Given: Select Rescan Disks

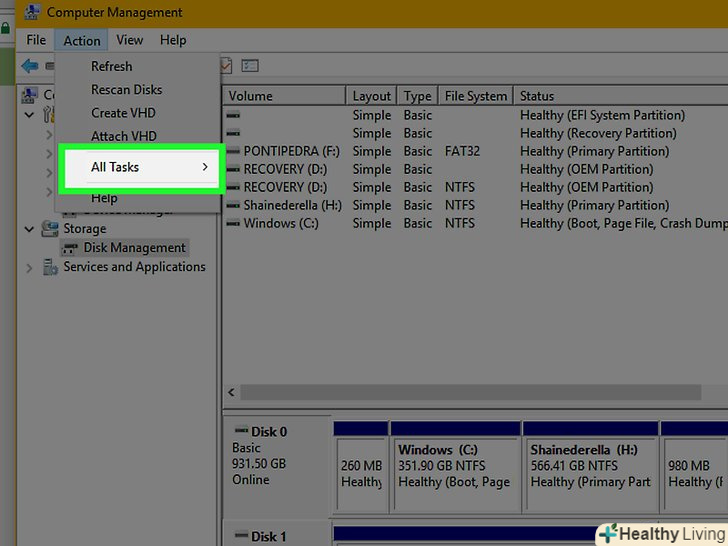Looking at the screenshot, I should point(126,90).
